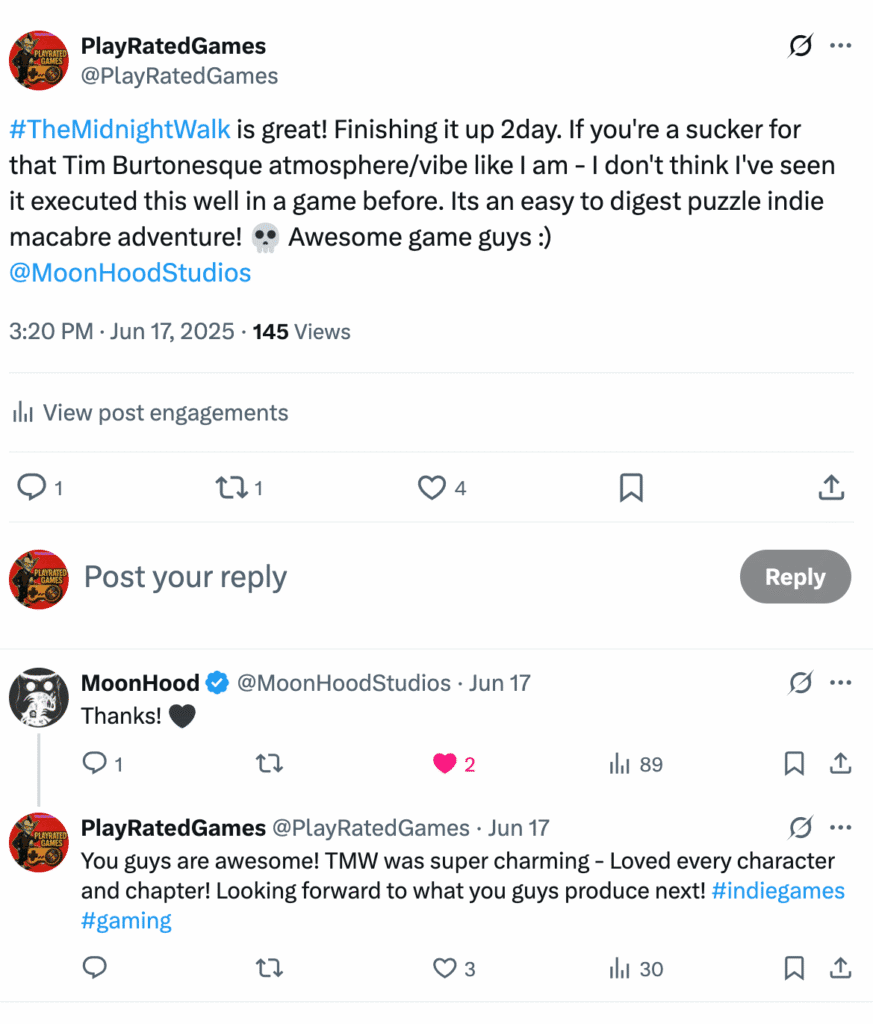Open @MoonHoodStudios mention in main post

(130, 273)
